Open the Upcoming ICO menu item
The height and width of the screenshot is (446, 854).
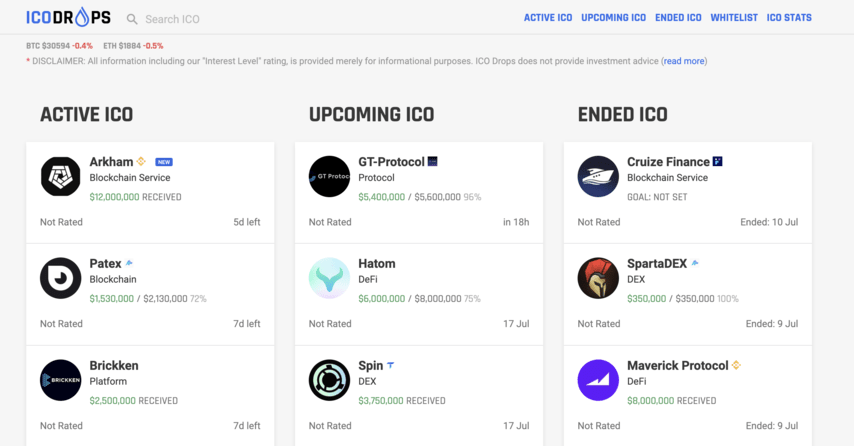(613, 17)
